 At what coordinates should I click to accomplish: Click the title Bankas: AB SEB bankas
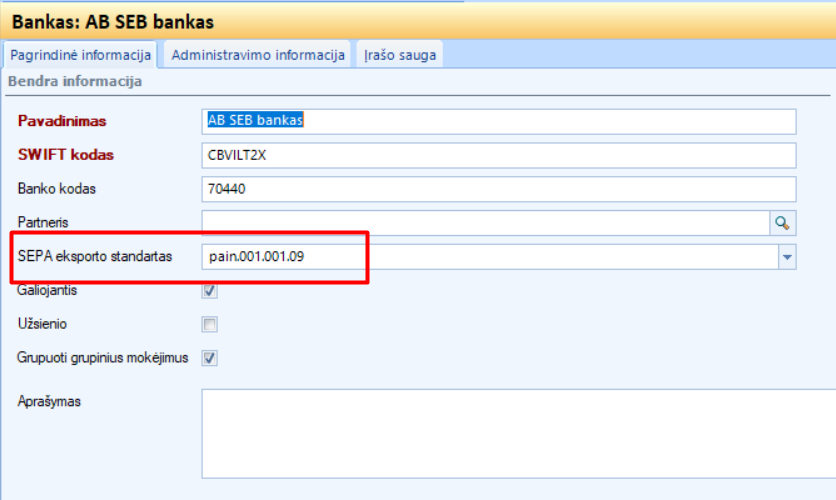coord(113,22)
